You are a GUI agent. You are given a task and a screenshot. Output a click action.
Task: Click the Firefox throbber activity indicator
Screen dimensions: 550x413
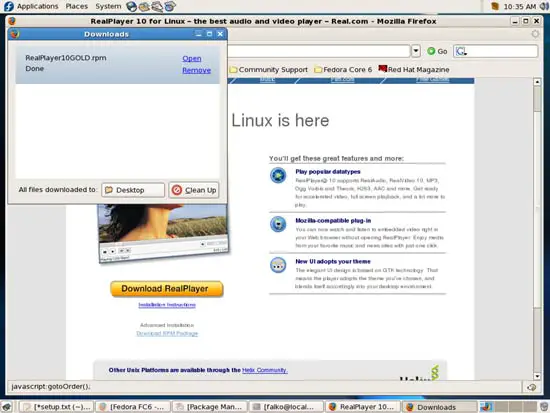pyautogui.click(x=535, y=34)
